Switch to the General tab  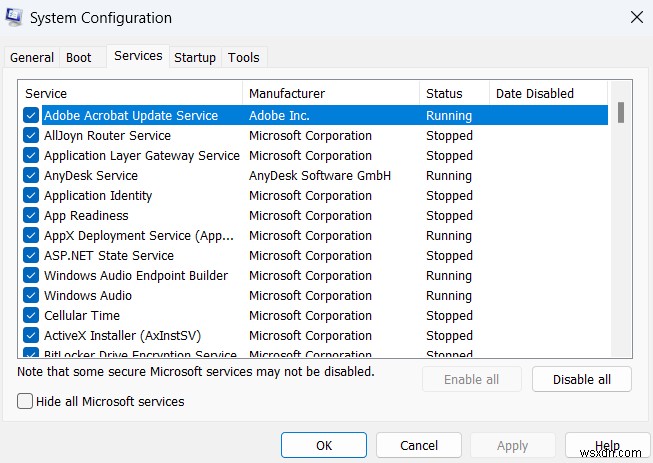[x=32, y=58]
